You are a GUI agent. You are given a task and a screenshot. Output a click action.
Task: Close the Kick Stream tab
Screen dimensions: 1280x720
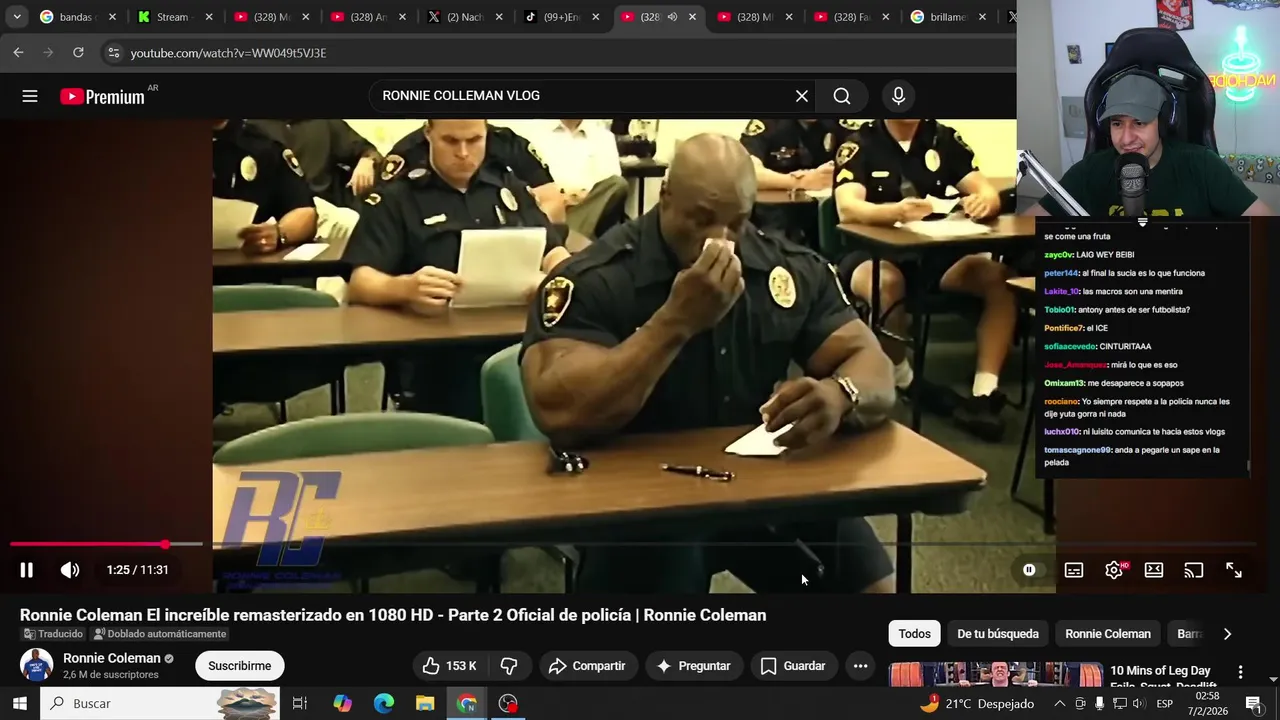click(208, 17)
